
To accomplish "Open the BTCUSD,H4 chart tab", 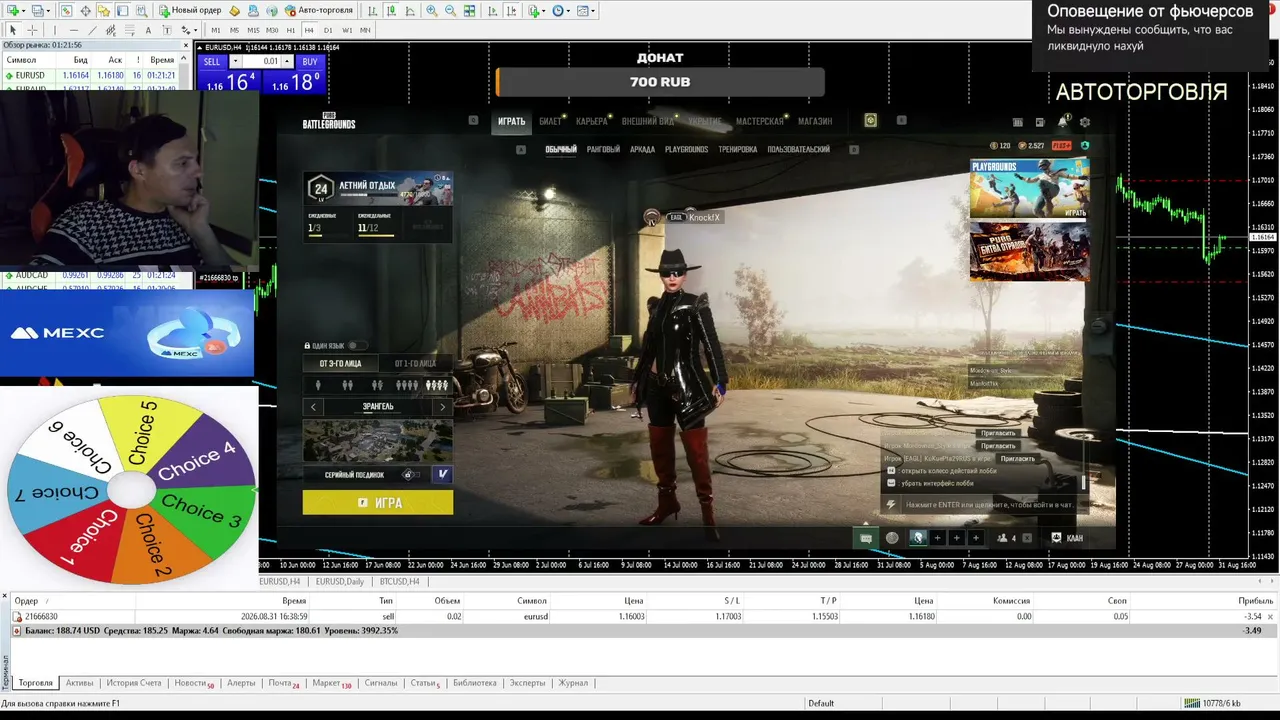I will [400, 581].
